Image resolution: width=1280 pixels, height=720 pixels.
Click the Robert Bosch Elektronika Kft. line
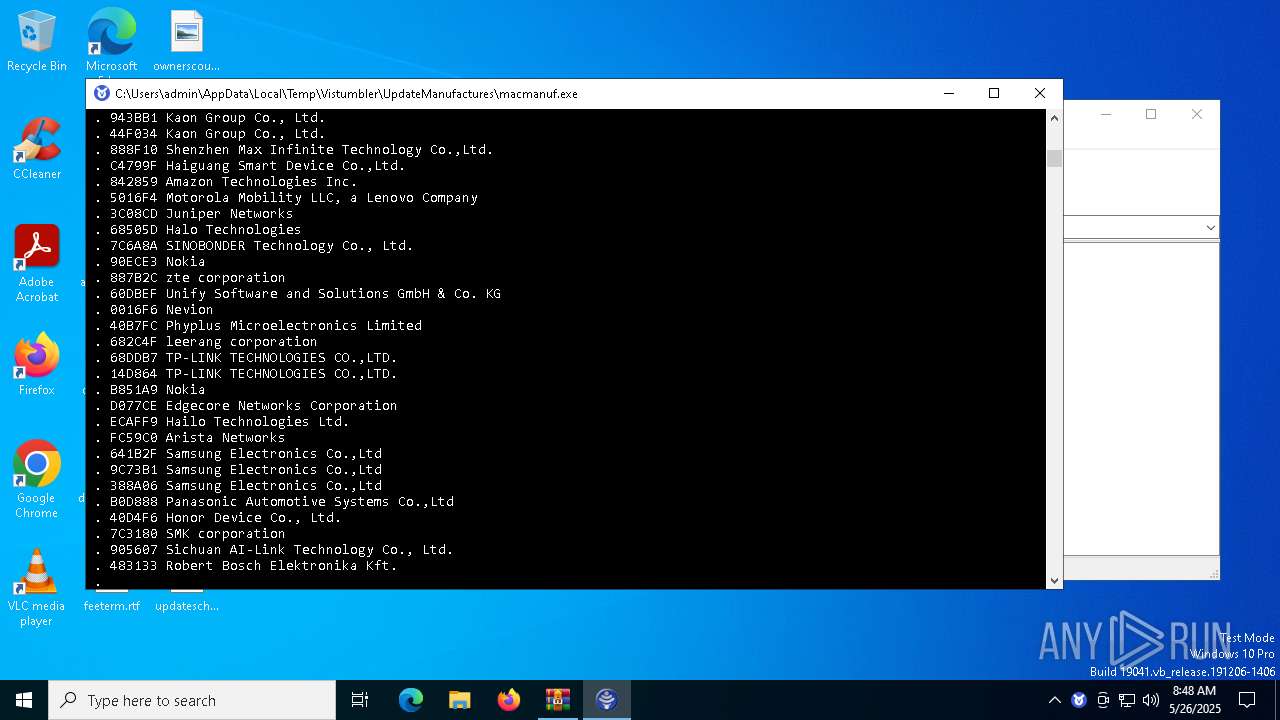point(246,566)
